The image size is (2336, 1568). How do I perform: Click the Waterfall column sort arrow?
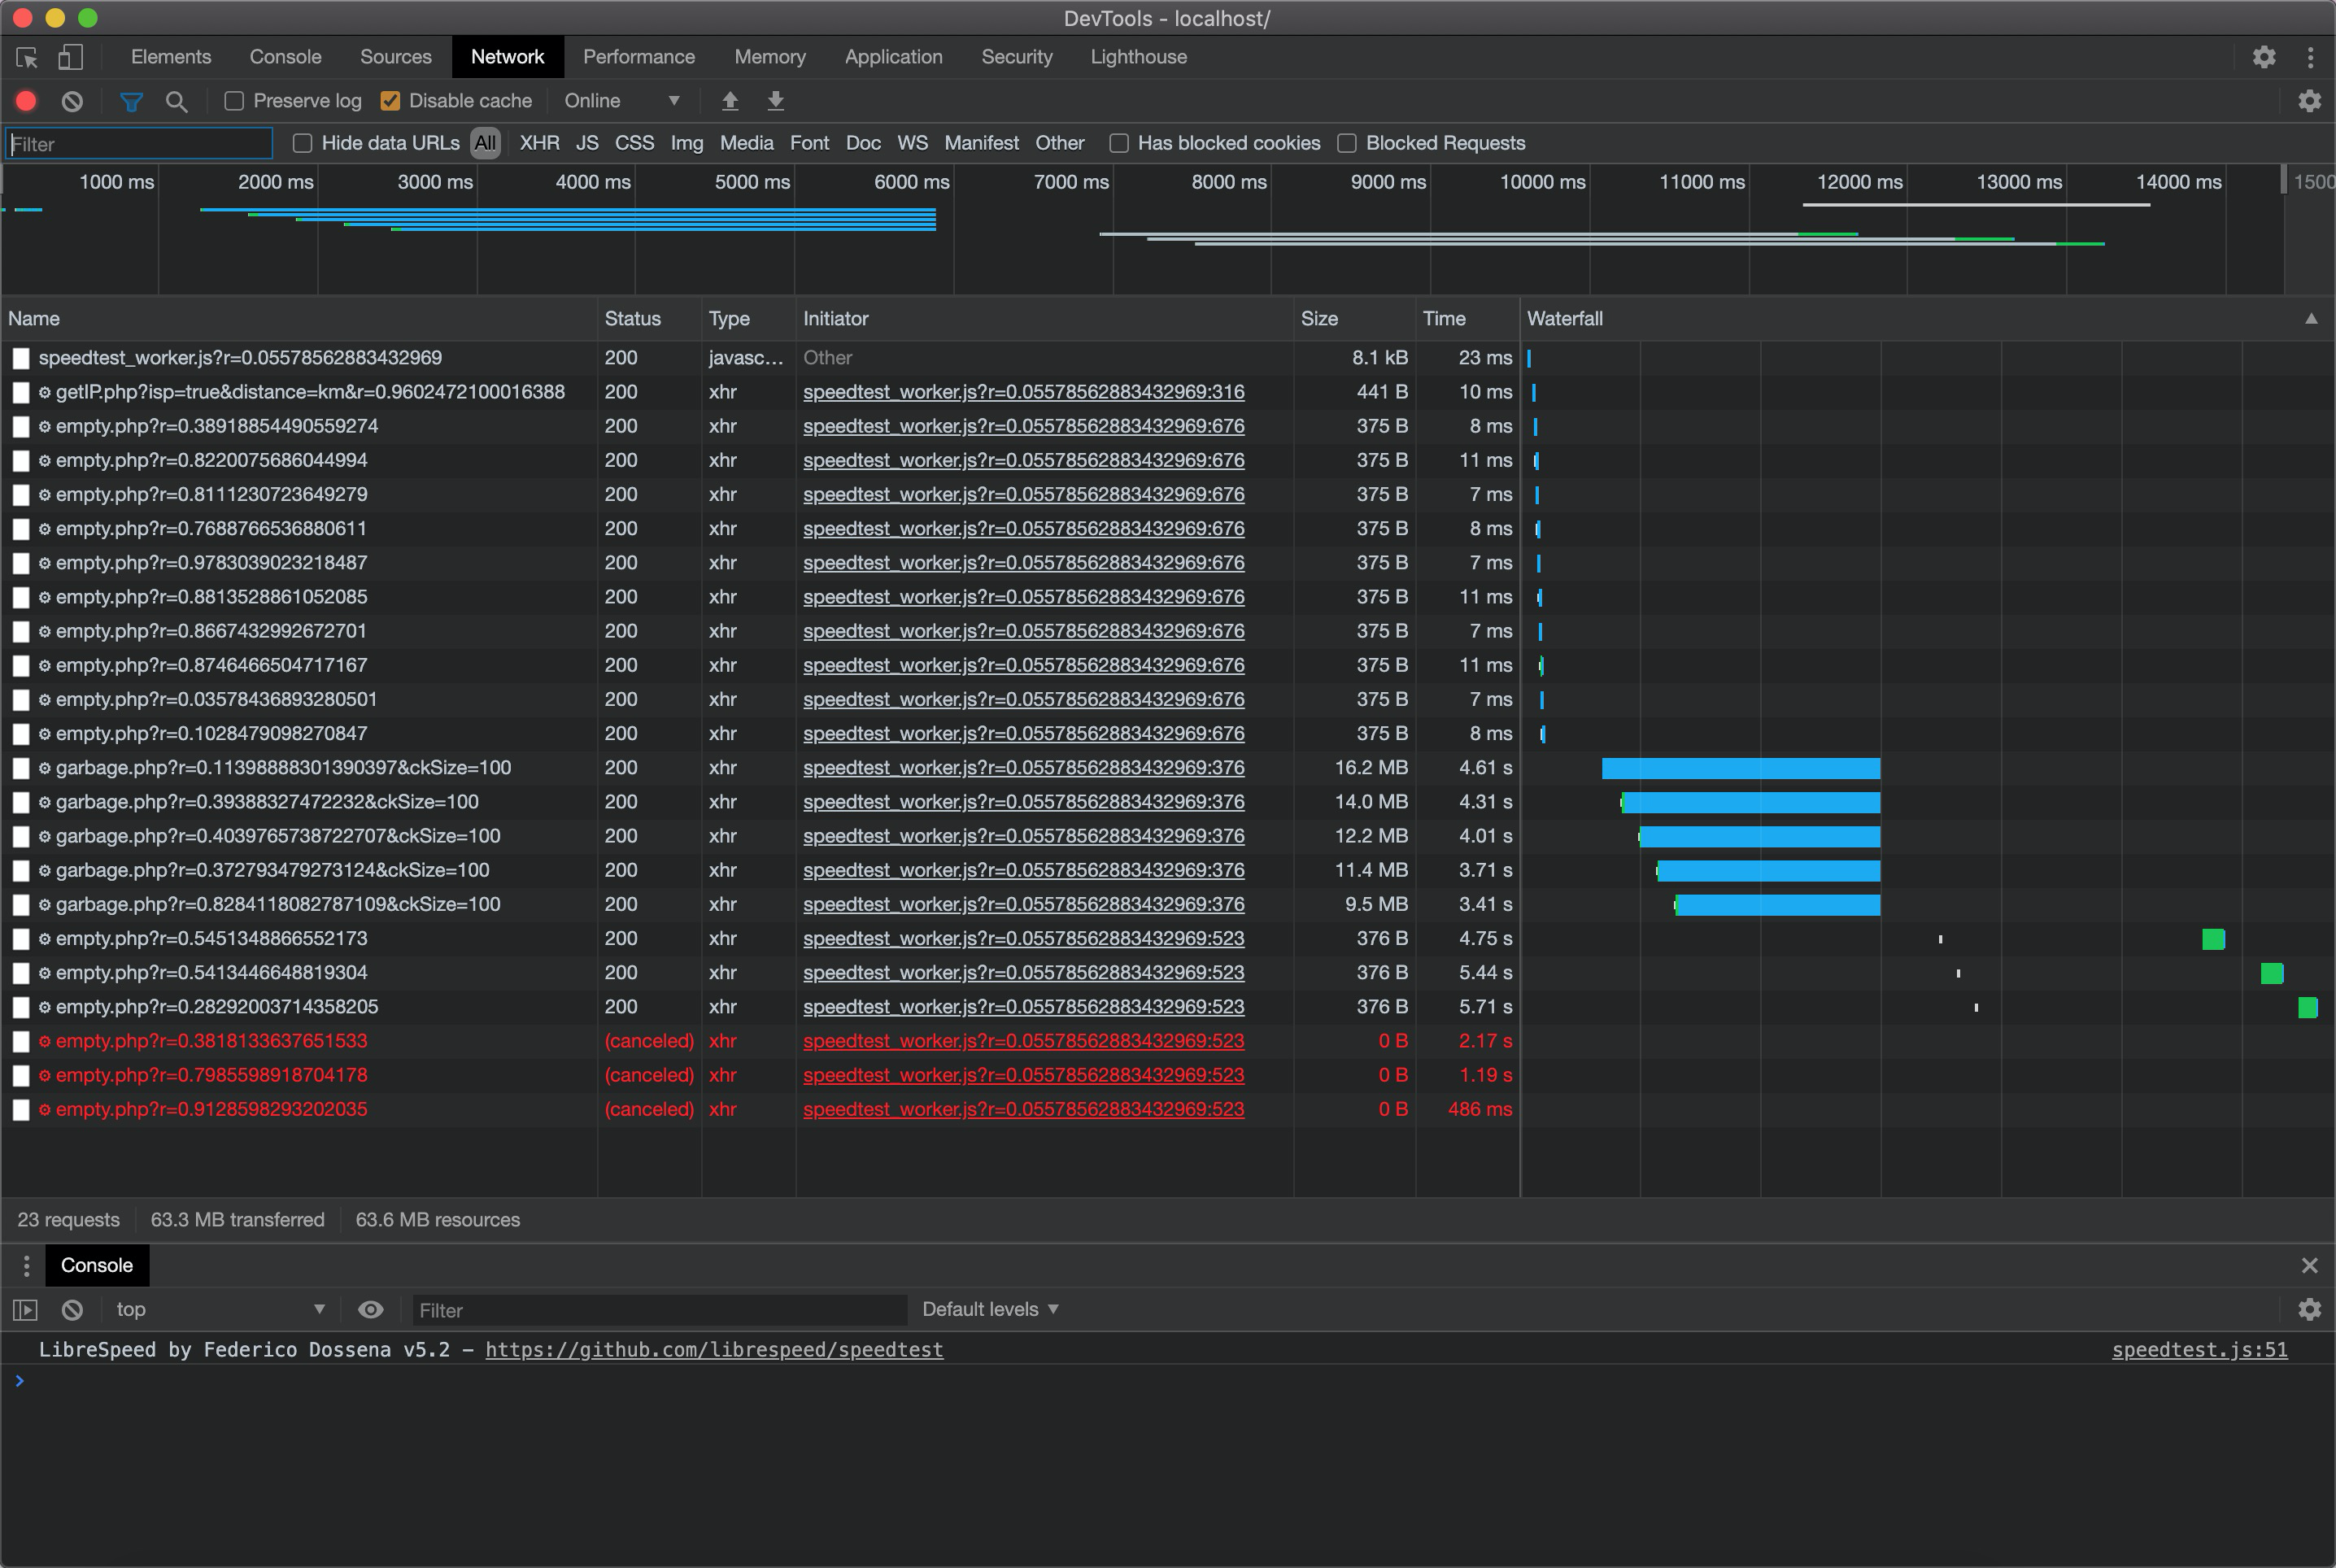pyautogui.click(x=2311, y=318)
